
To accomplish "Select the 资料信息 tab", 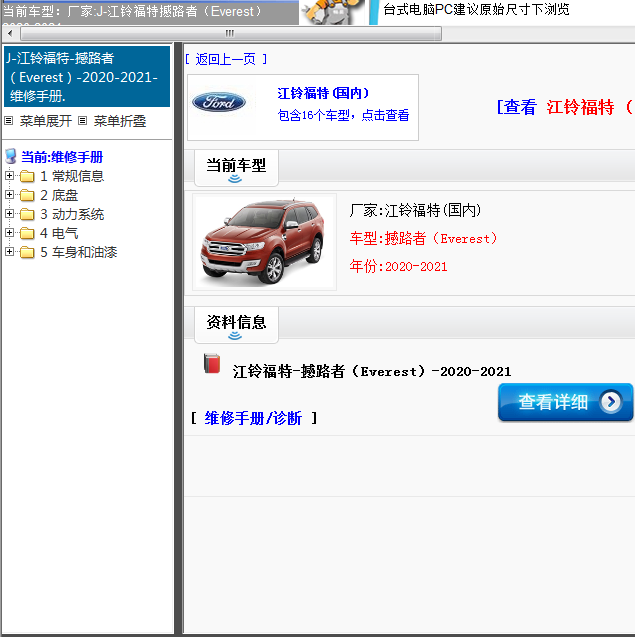I will pyautogui.click(x=236, y=325).
